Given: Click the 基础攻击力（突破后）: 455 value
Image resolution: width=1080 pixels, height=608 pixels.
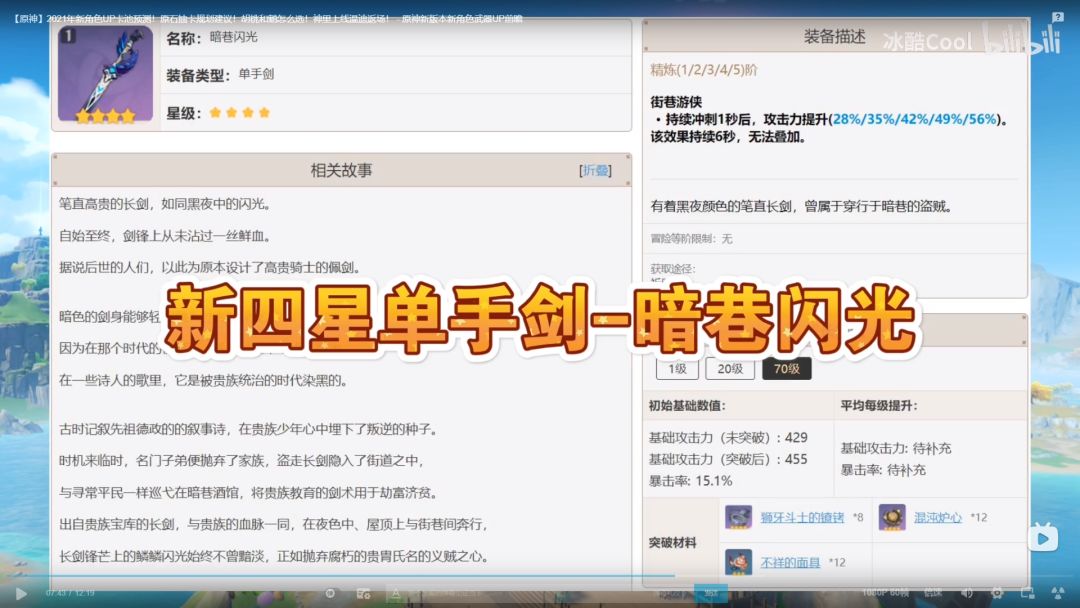Looking at the screenshot, I should 727,459.
